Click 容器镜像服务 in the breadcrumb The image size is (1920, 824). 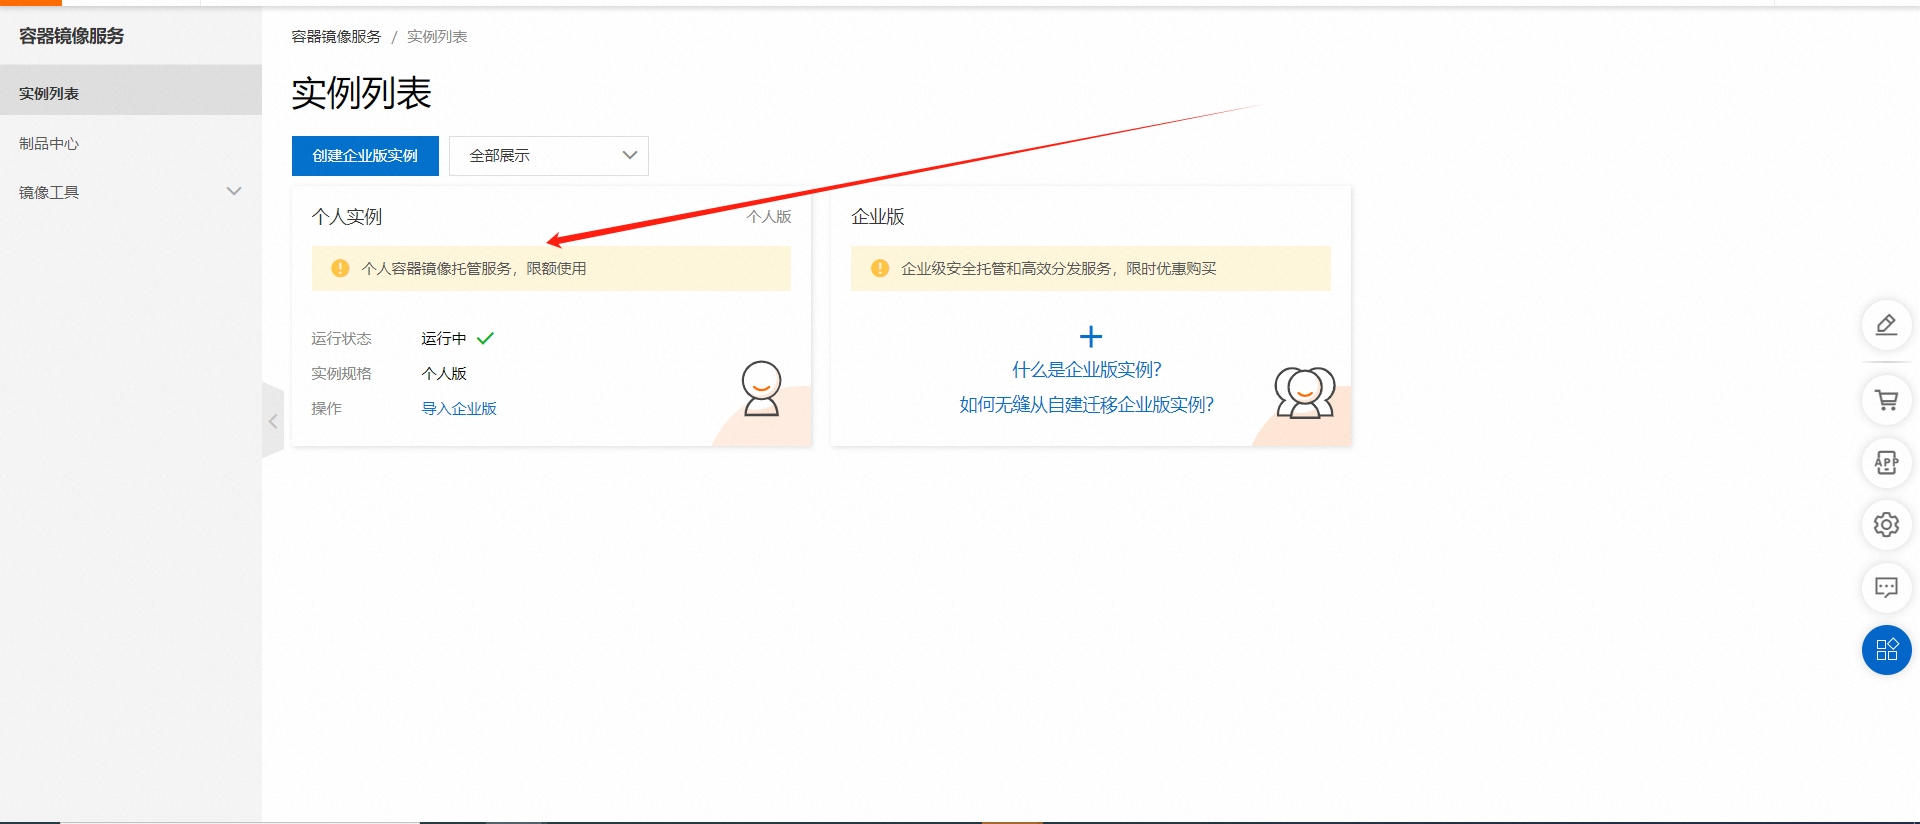(x=336, y=37)
